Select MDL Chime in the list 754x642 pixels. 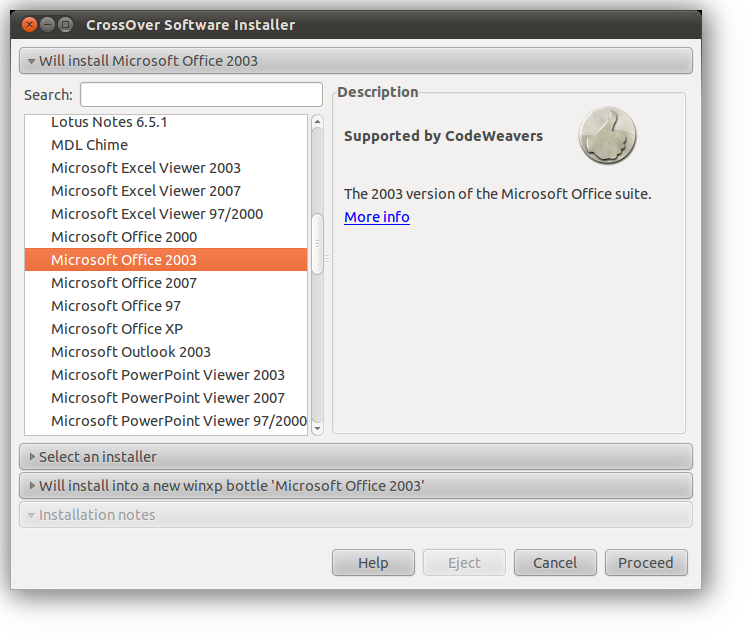tap(166, 145)
